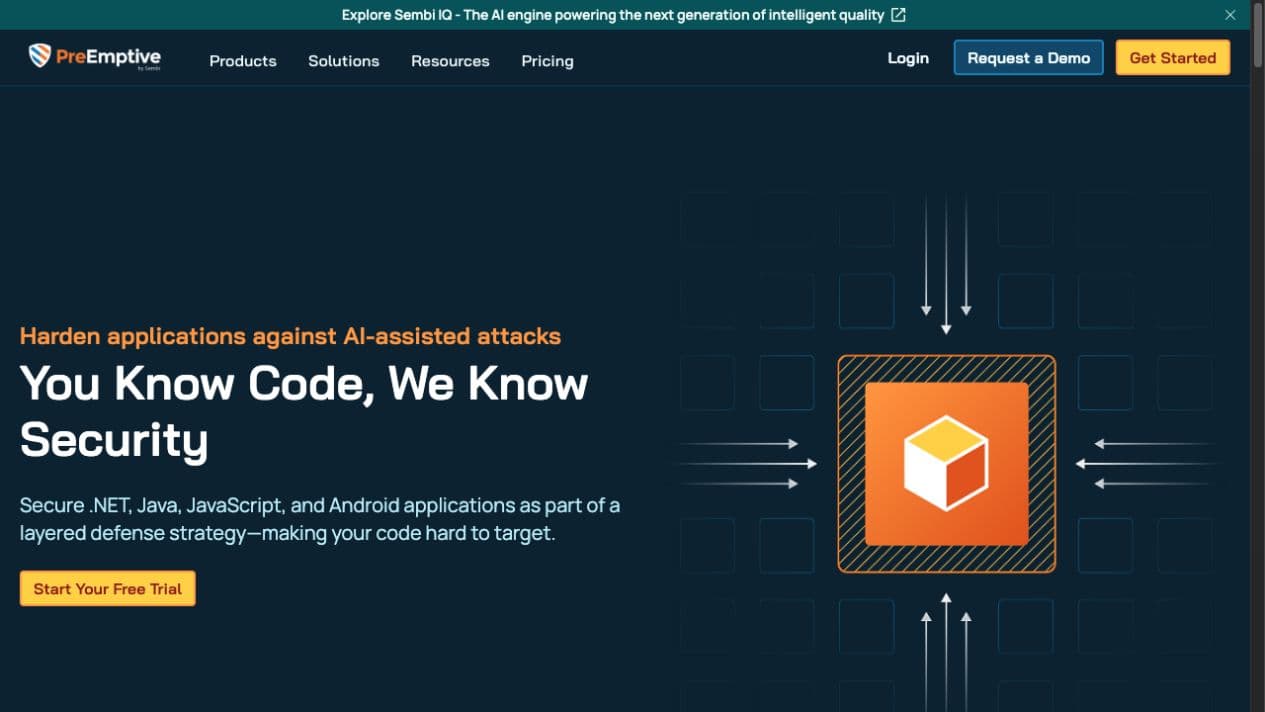Image resolution: width=1265 pixels, height=712 pixels.
Task: Select the "You Know Code, We Know Security" headline
Action: coord(304,411)
